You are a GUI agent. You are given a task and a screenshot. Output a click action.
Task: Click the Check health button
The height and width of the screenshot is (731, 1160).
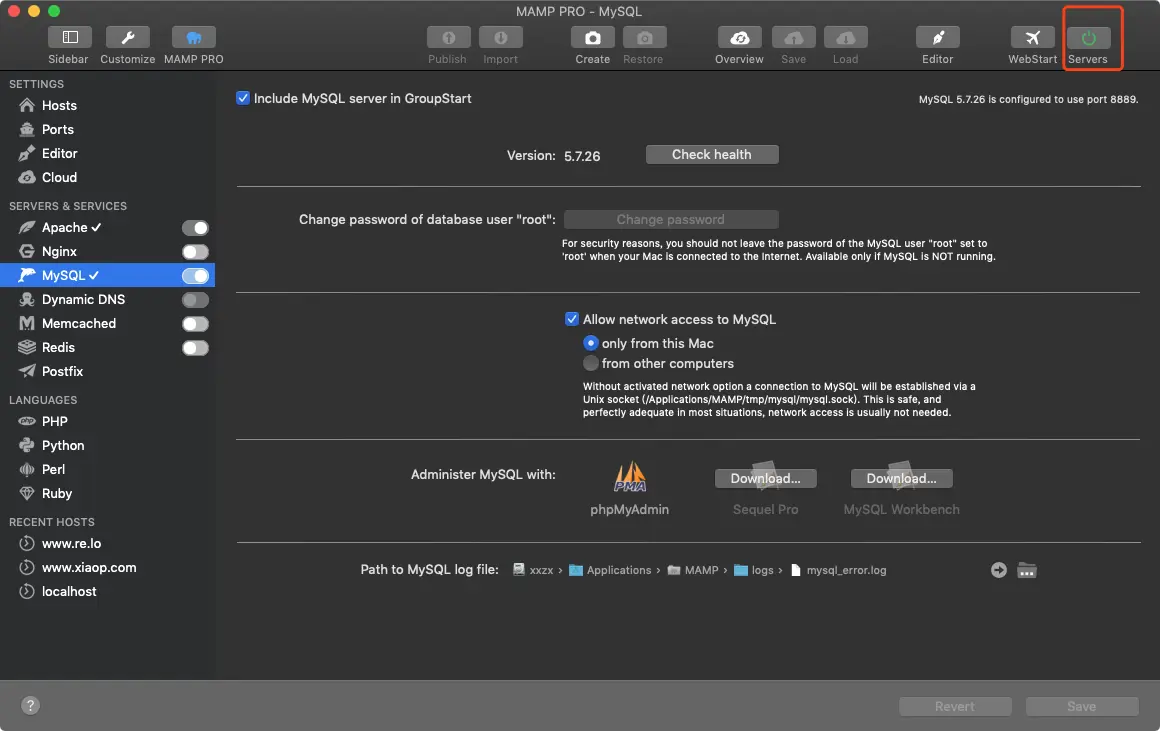click(712, 155)
